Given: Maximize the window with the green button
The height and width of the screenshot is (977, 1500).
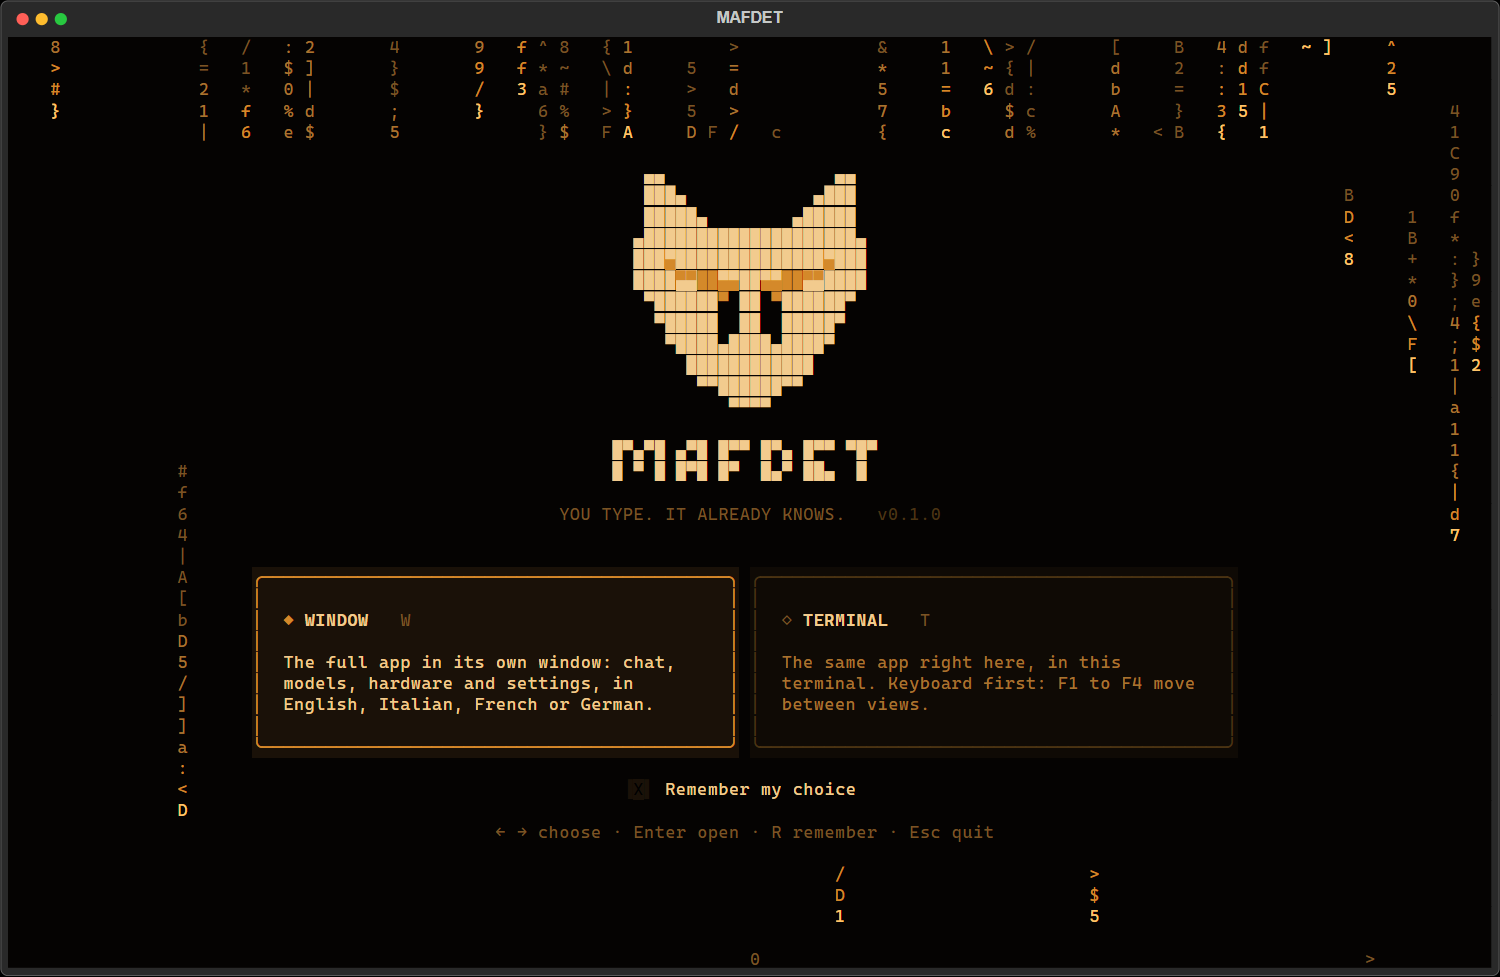Looking at the screenshot, I should [x=61, y=19].
